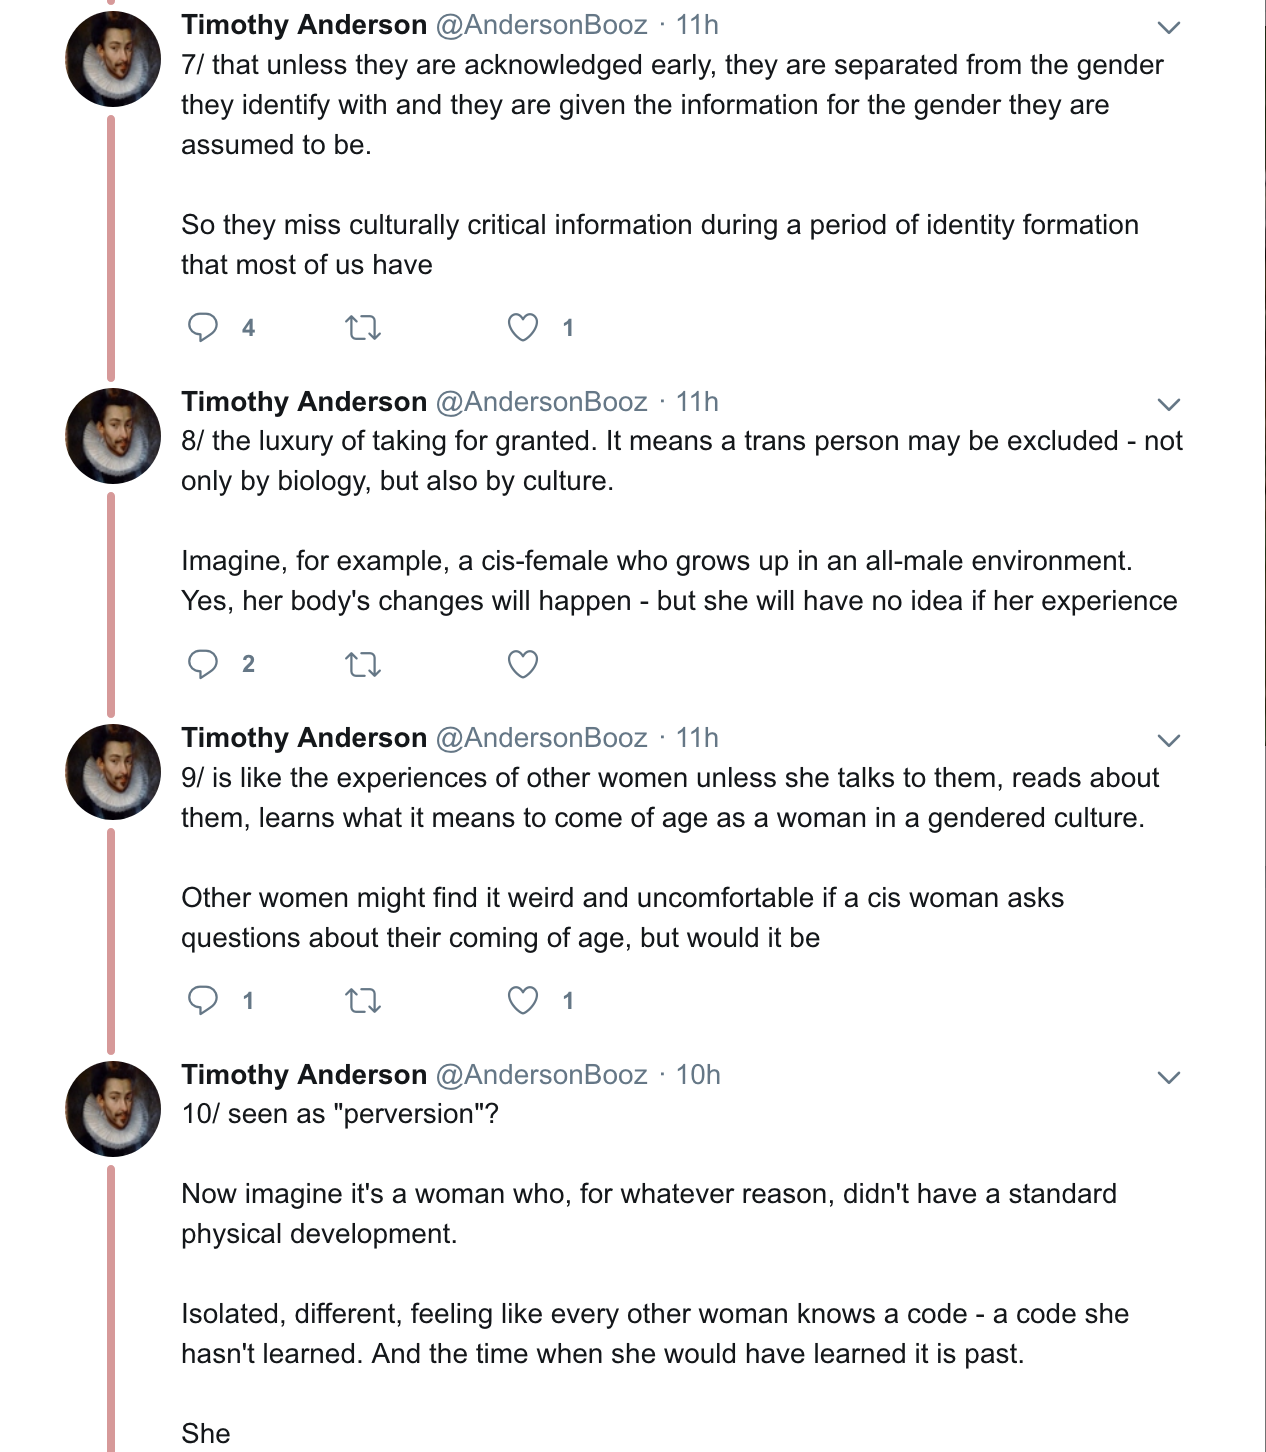Viewport: 1266px width, 1452px height.
Task: Open the chevron menu on tweet 8/
Action: click(x=1168, y=404)
